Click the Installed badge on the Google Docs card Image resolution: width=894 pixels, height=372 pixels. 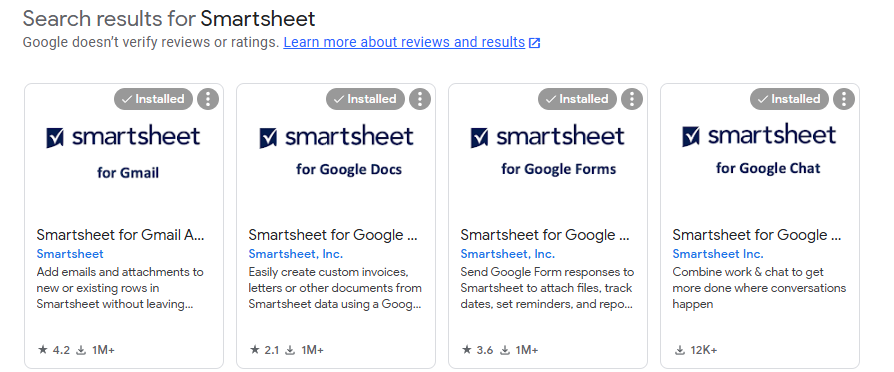pyautogui.click(x=365, y=99)
